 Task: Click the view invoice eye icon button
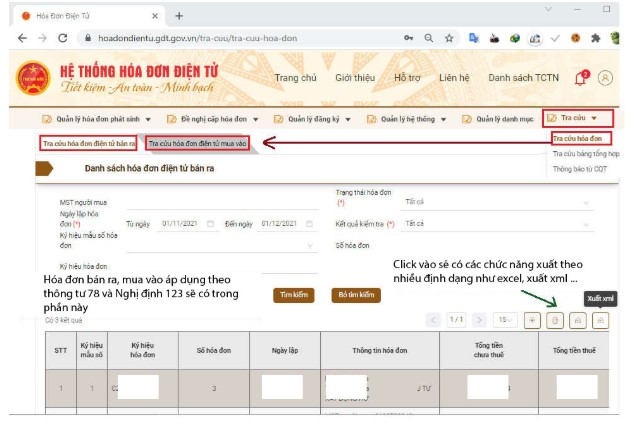[x=532, y=321]
